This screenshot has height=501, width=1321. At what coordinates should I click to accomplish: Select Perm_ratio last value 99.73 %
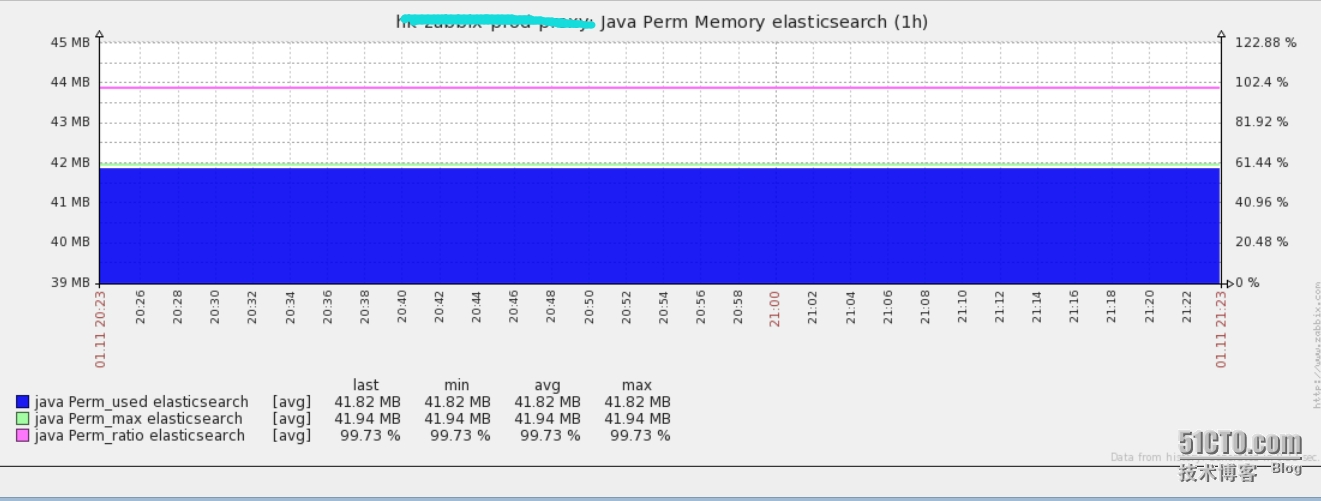(x=371, y=436)
